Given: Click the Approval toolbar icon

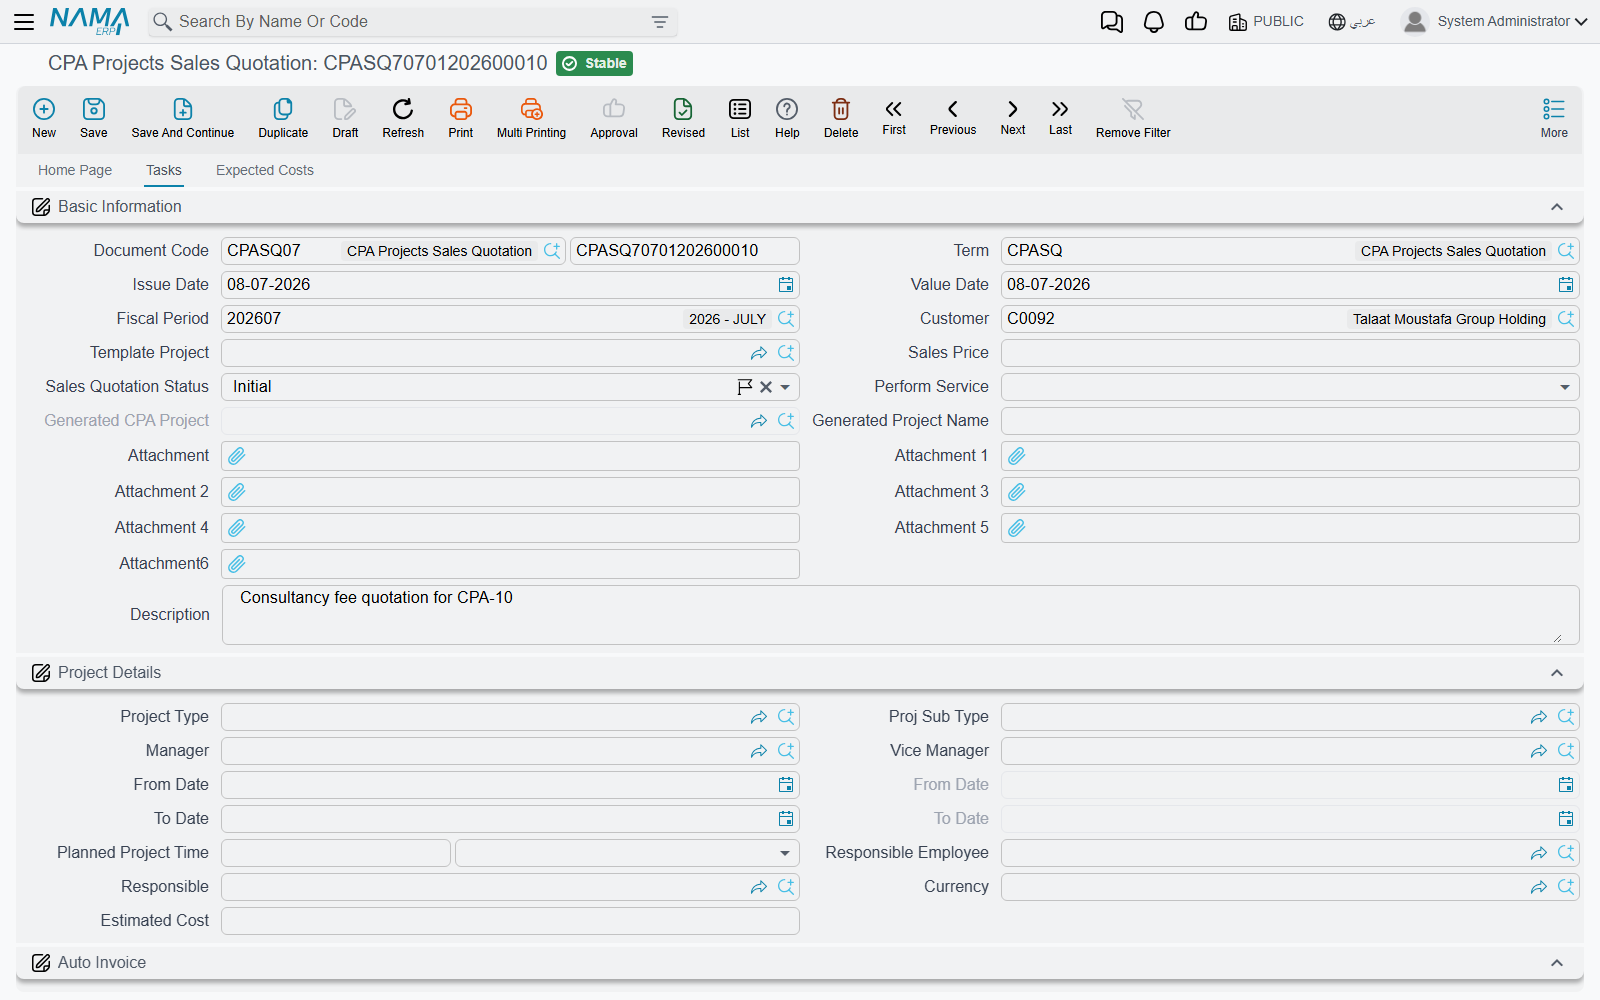Looking at the screenshot, I should click(x=614, y=117).
